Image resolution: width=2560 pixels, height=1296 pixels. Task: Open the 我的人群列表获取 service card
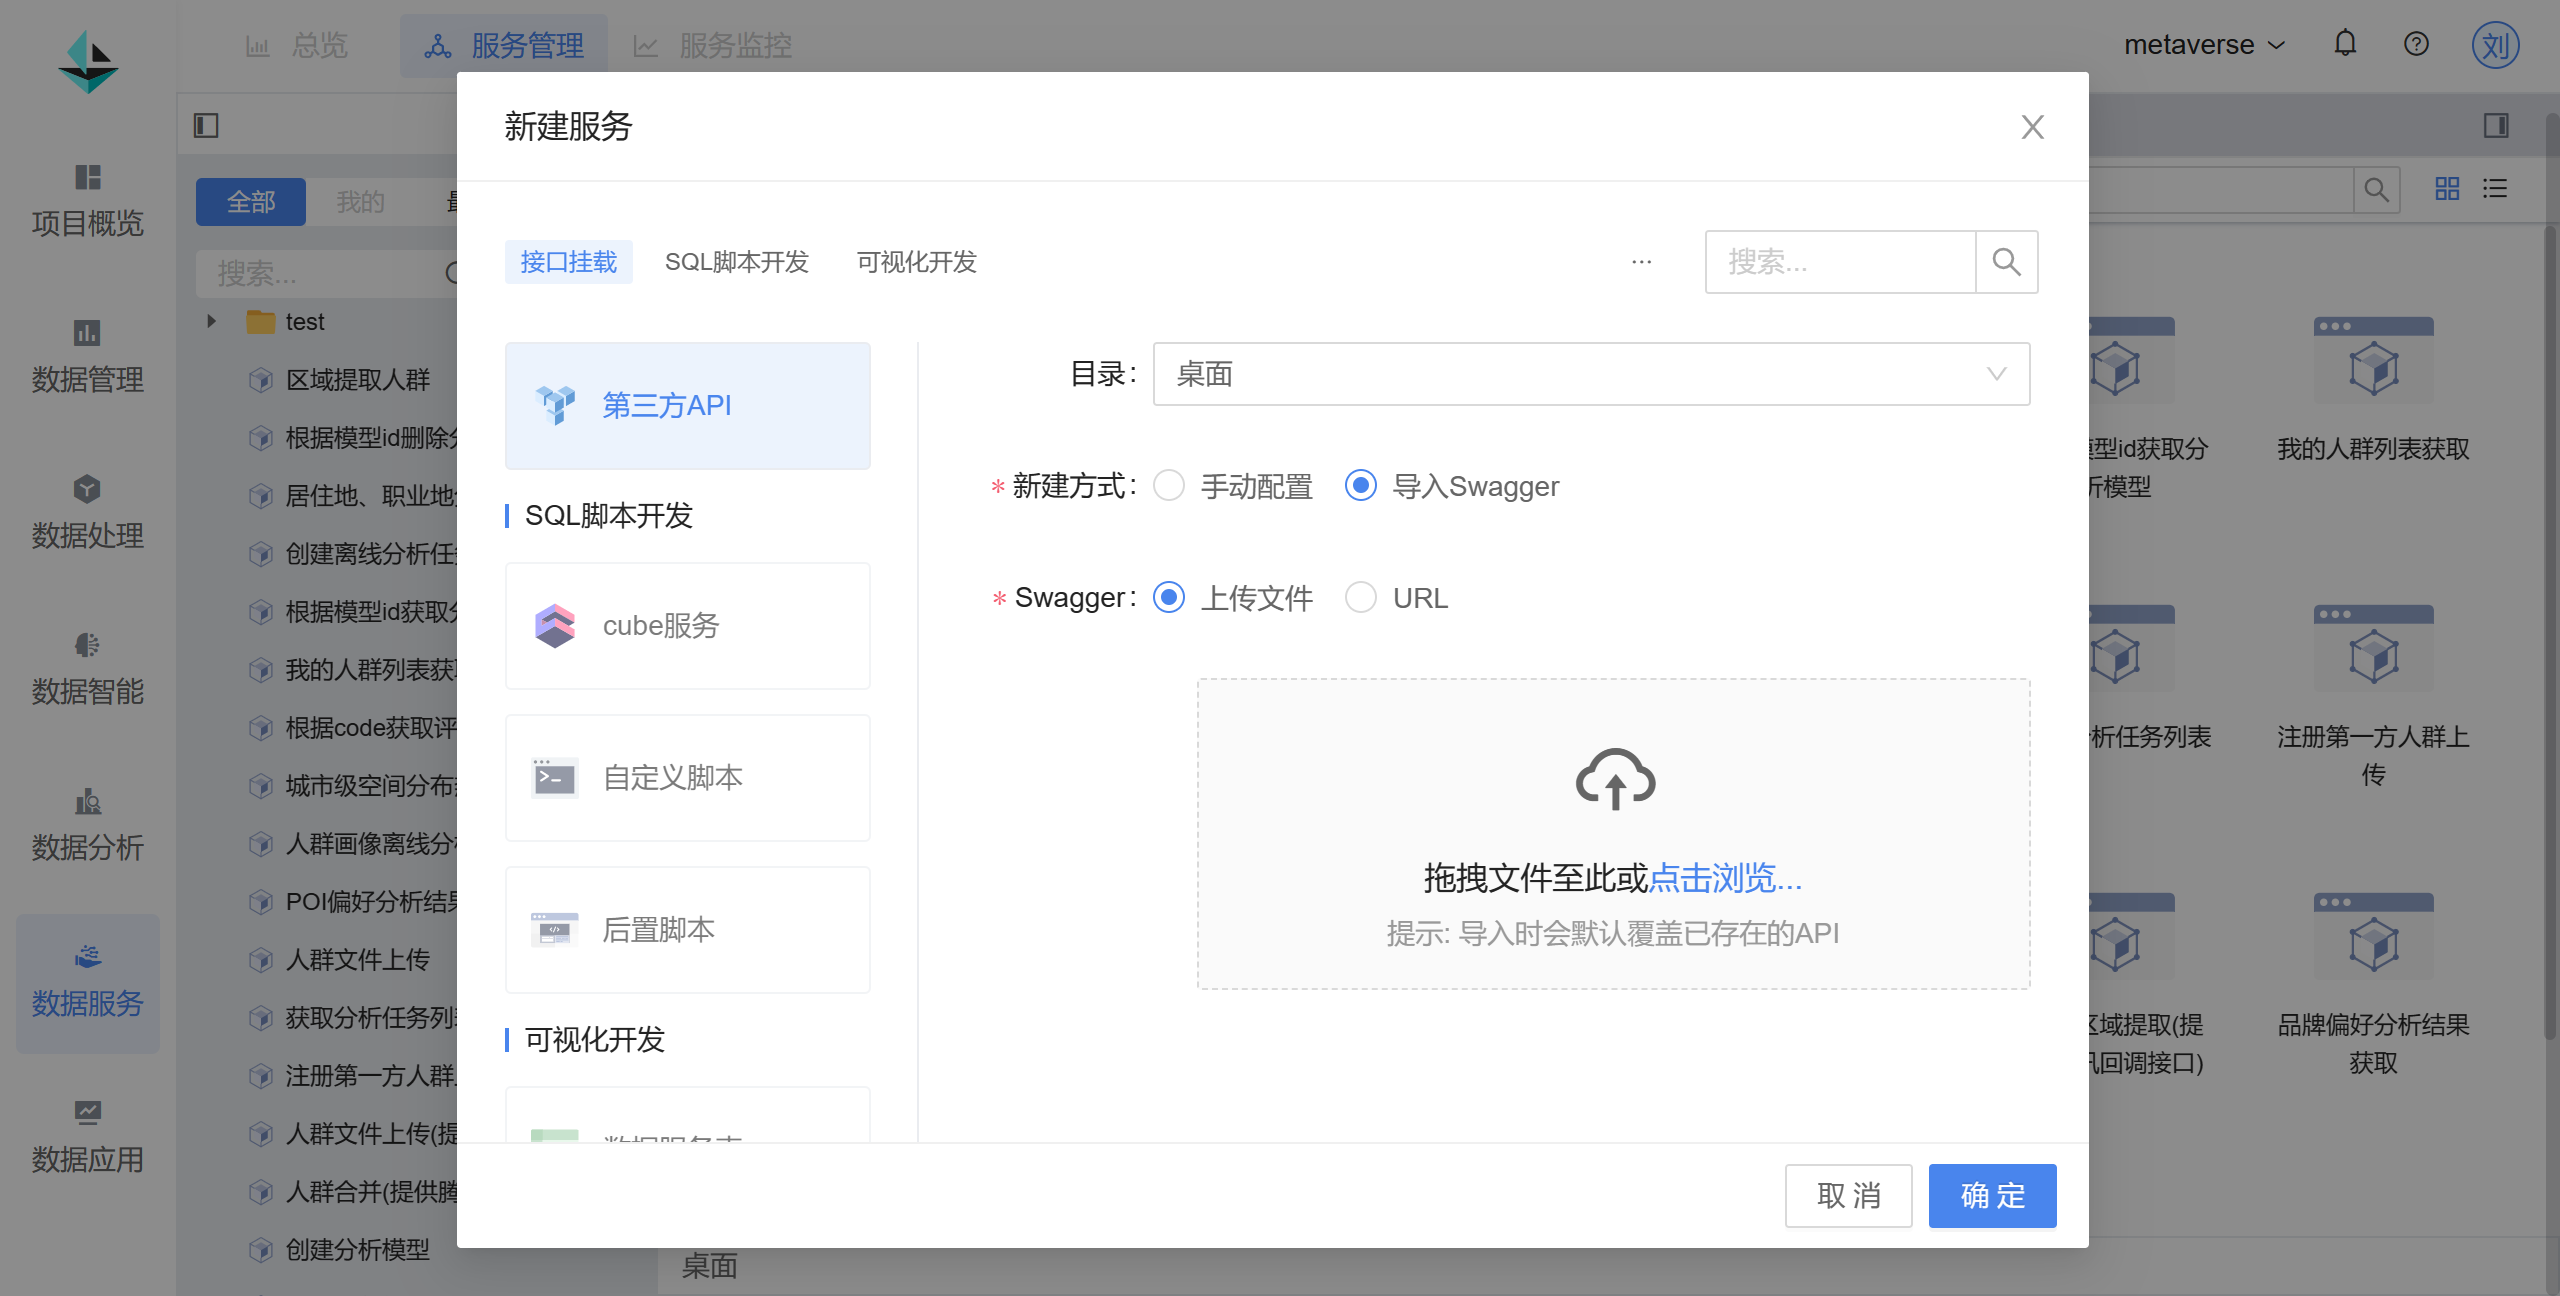(2373, 390)
